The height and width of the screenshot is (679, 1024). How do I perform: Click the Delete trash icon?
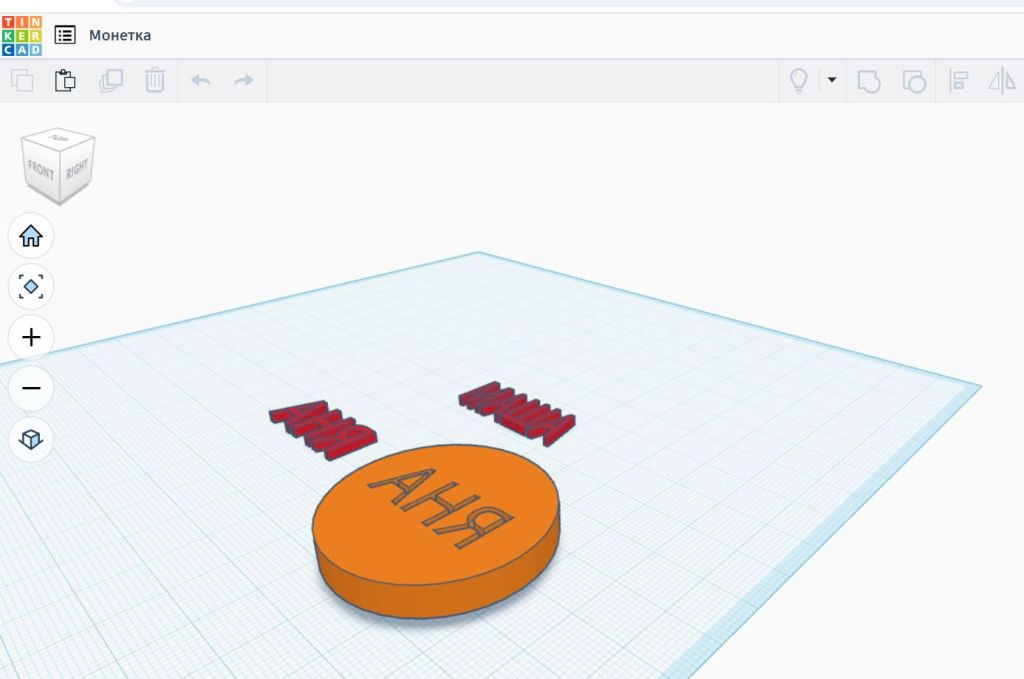(155, 80)
